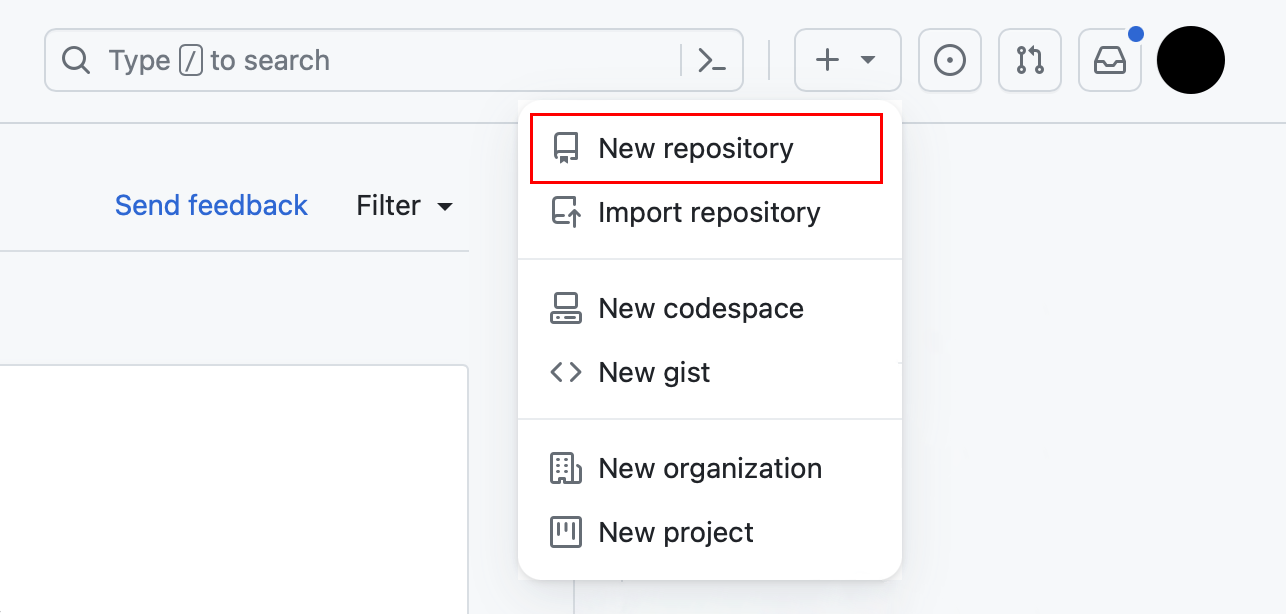Open the Filter dropdown
Screen dimensions: 1286x614
pos(405,206)
